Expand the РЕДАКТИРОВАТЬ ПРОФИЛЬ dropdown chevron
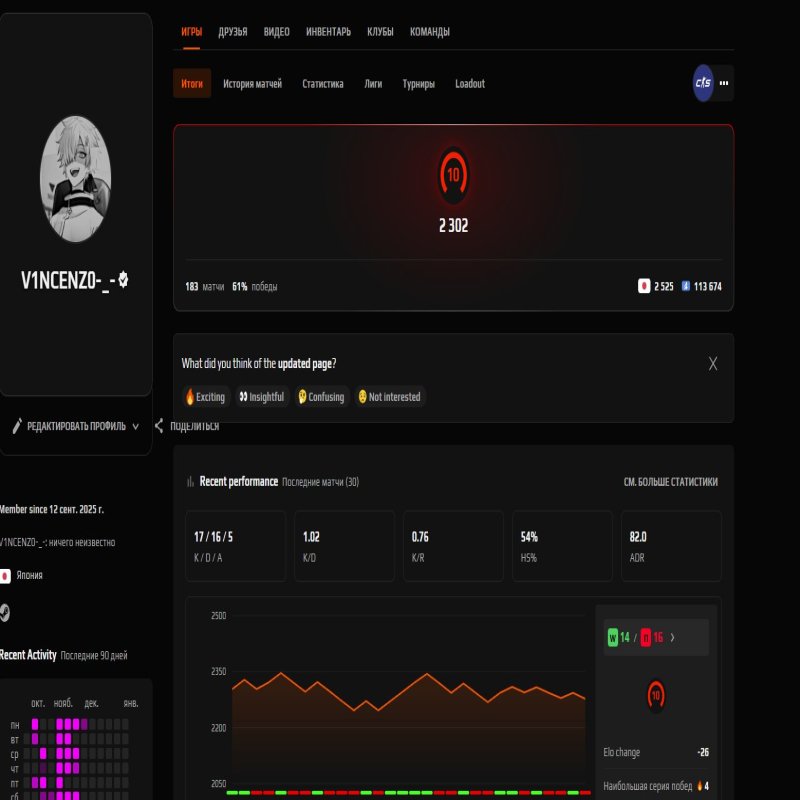 tap(136, 424)
